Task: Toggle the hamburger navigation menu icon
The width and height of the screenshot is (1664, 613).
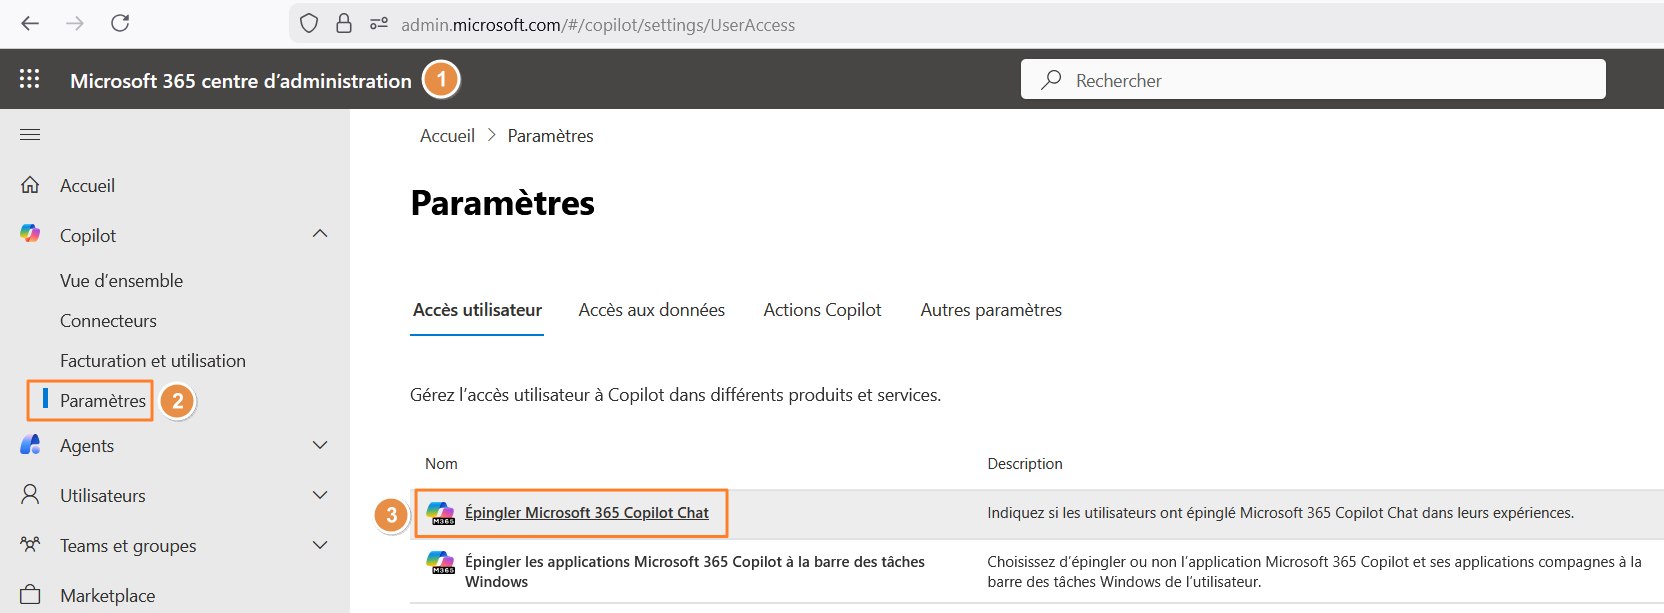Action: (30, 135)
